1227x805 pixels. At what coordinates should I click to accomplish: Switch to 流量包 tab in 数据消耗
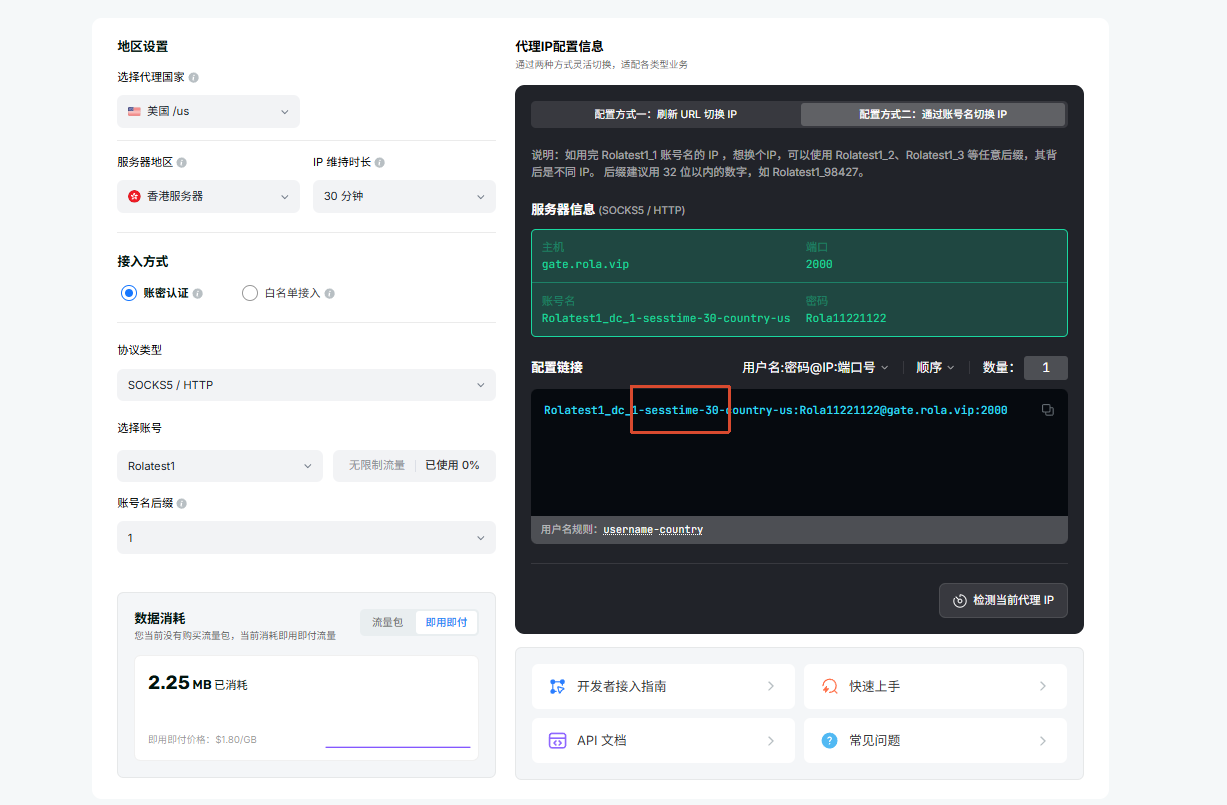pyautogui.click(x=388, y=623)
